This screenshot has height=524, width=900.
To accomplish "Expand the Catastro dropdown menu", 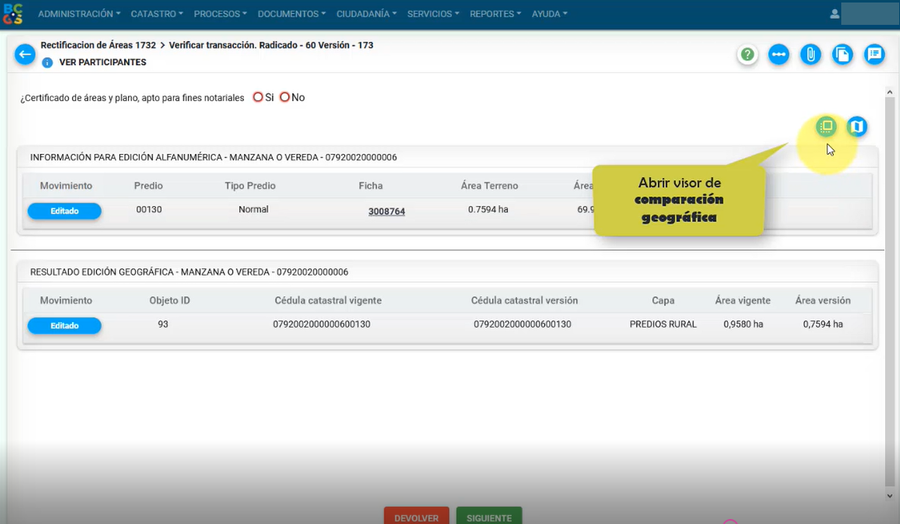I will click(156, 14).
